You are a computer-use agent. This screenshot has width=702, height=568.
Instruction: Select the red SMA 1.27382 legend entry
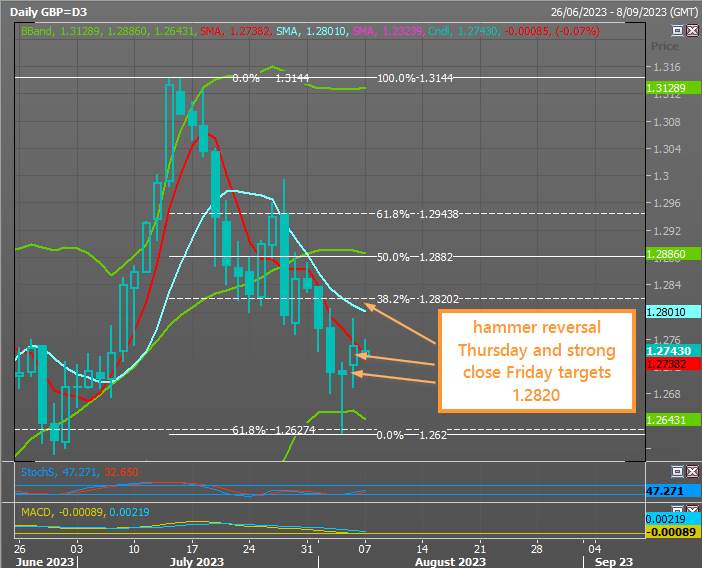click(235, 31)
